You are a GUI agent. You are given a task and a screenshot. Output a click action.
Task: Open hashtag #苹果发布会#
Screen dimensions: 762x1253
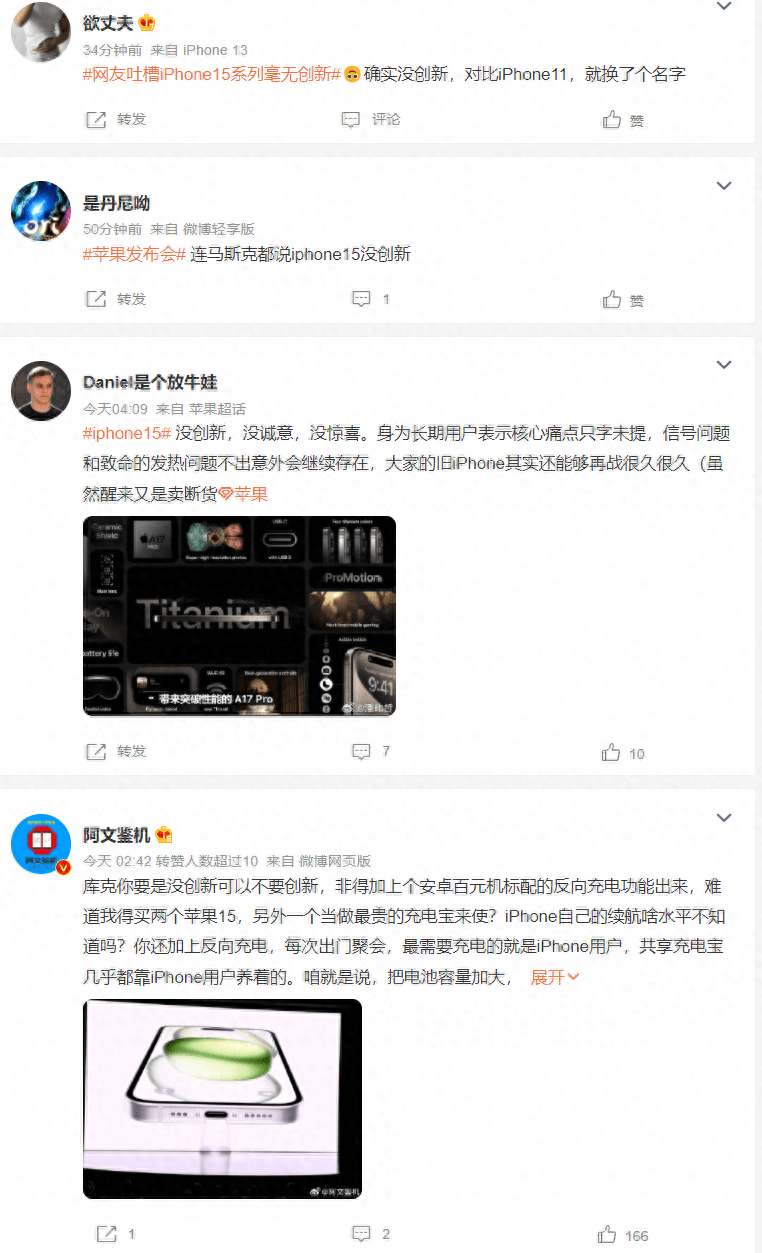coord(134,254)
